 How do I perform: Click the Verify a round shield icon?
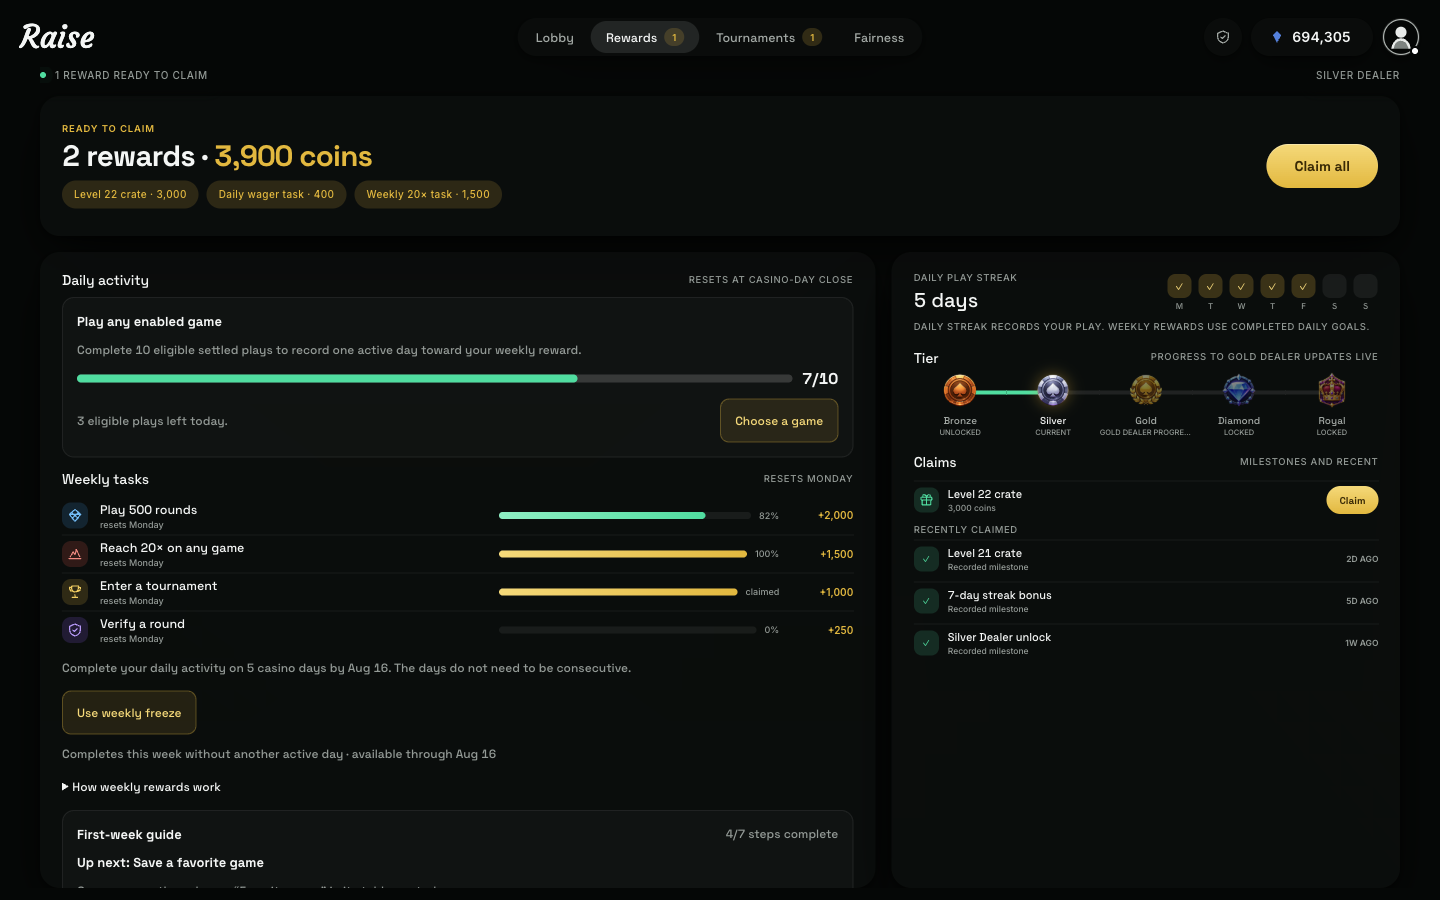coord(75,629)
